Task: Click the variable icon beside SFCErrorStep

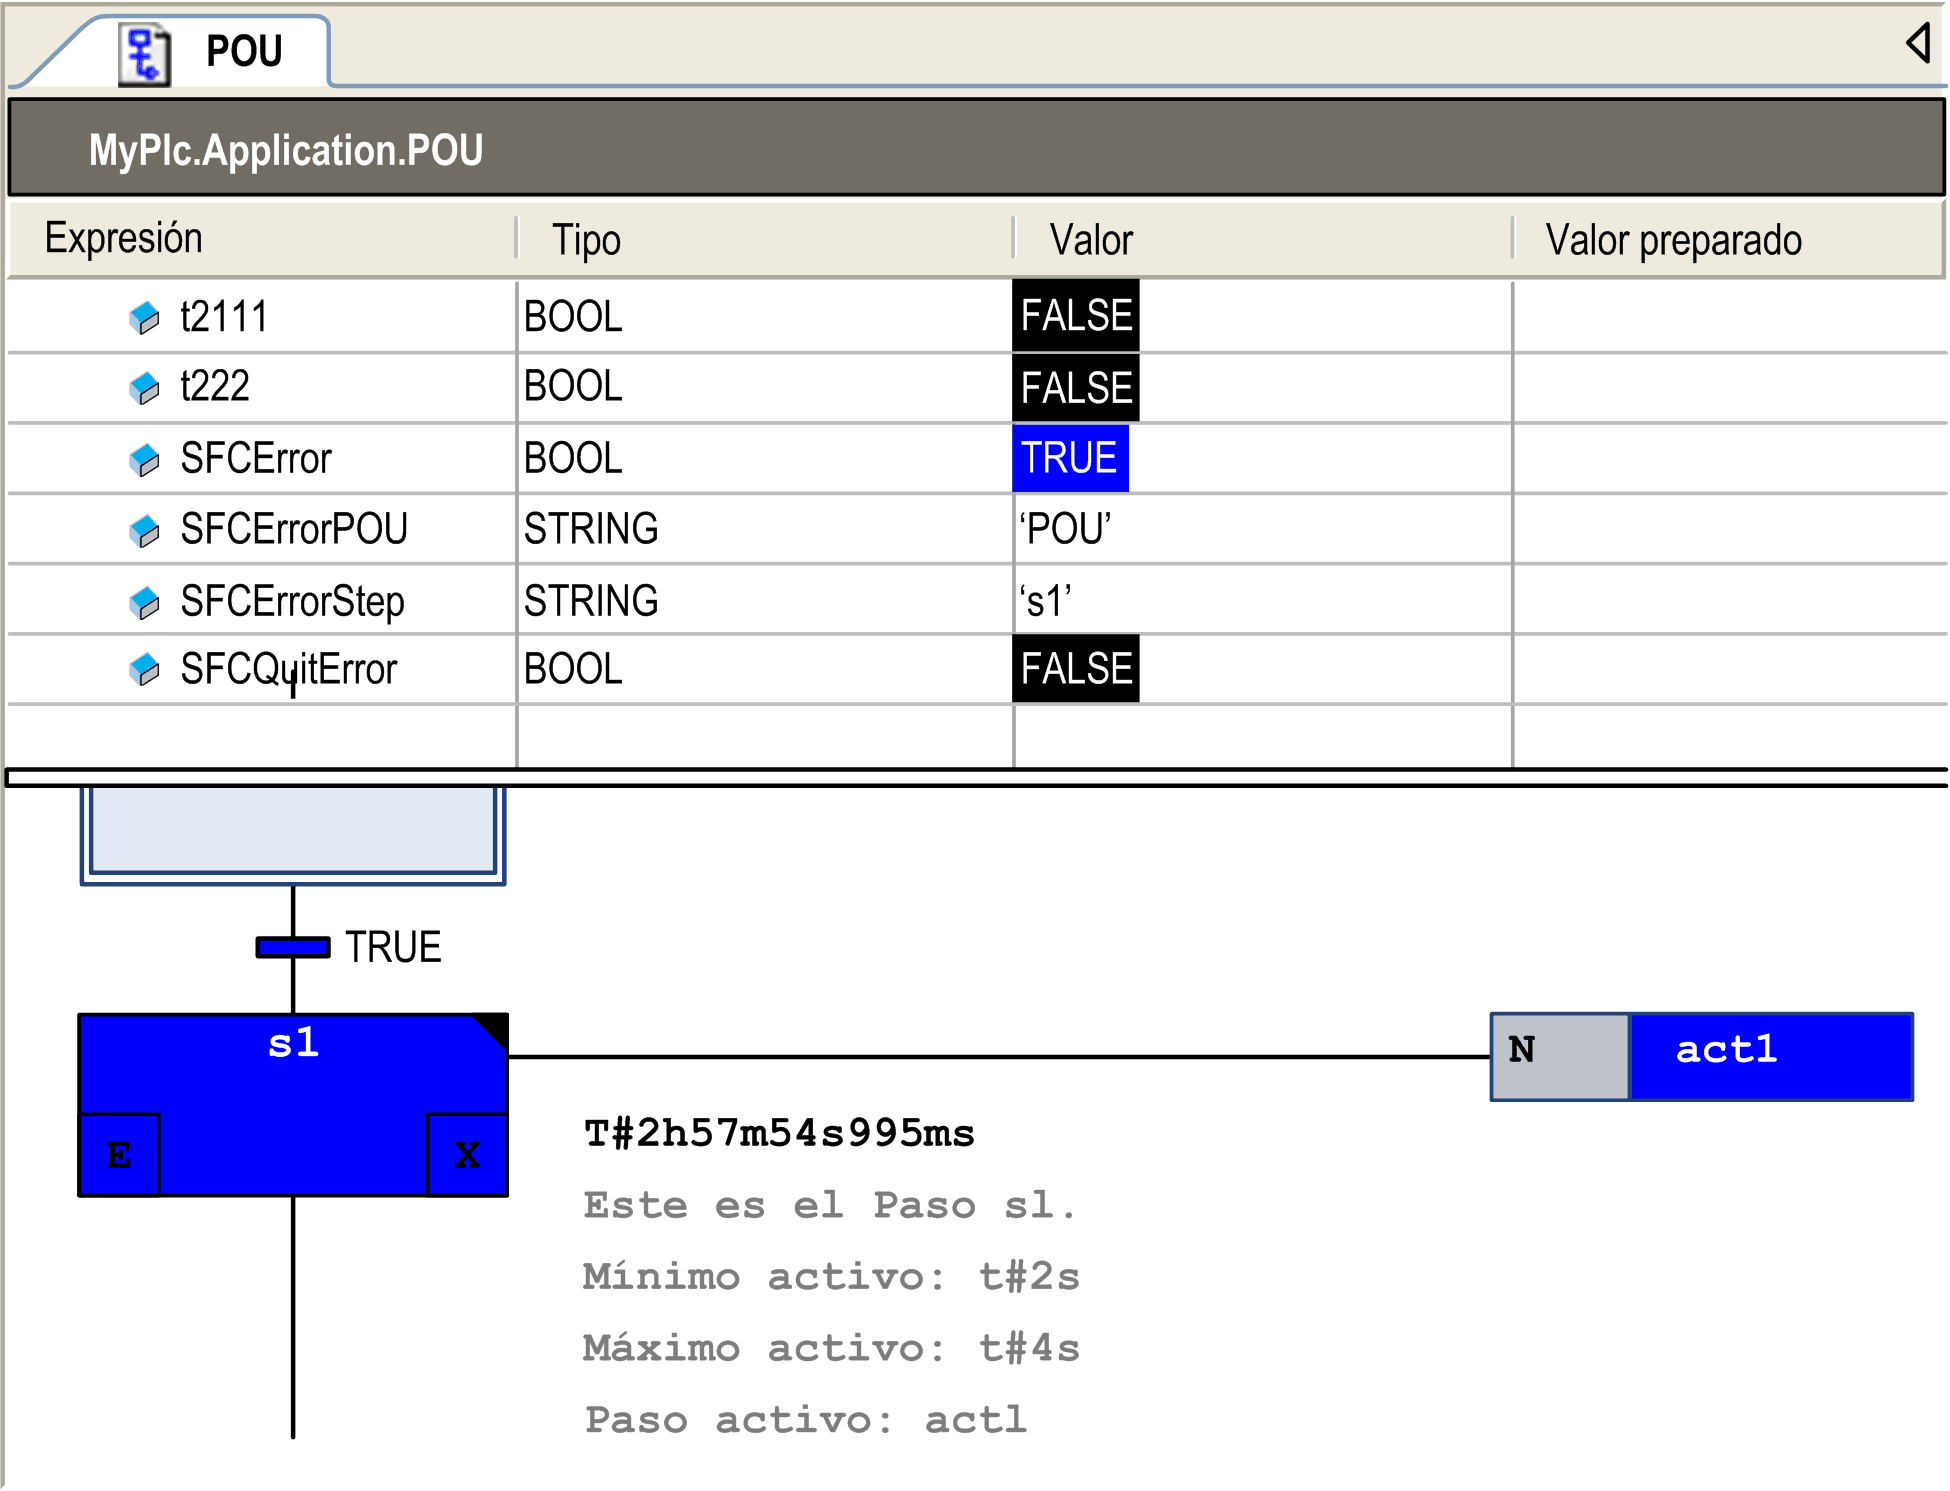Action: pos(145,602)
